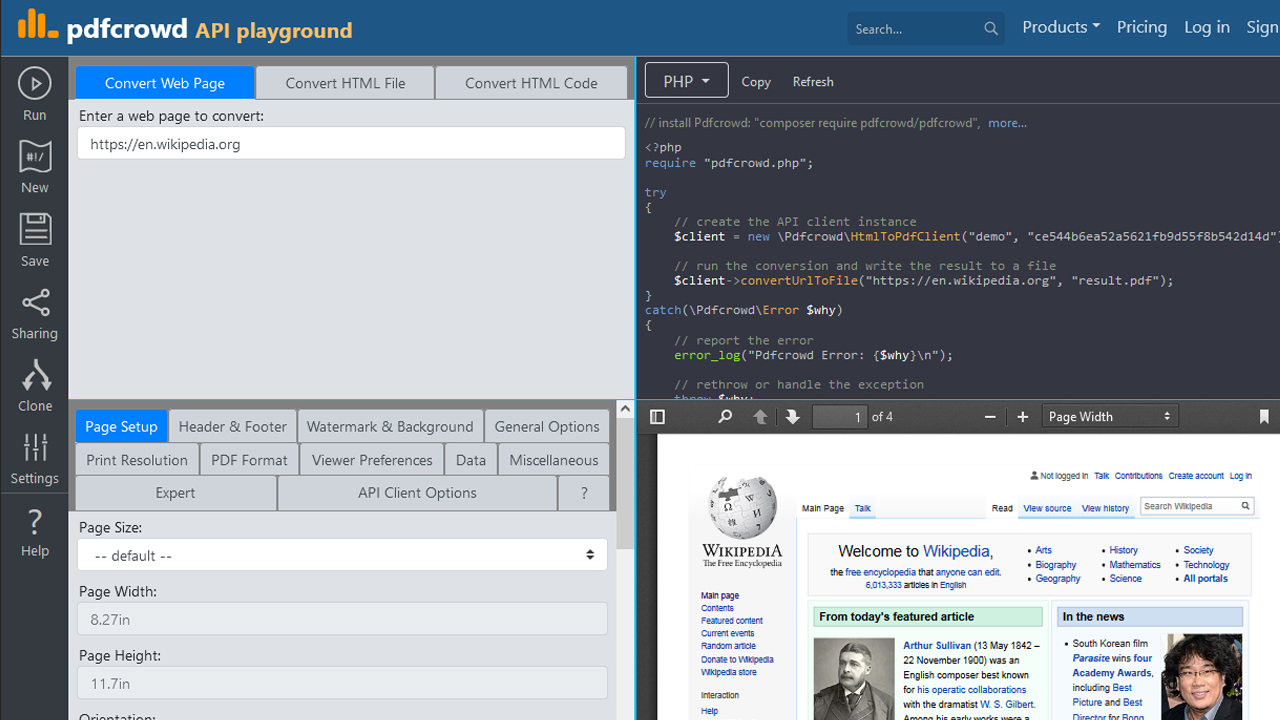Click the Search Wikipedia box in preview
The width and height of the screenshot is (1280, 720).
[1197, 506]
